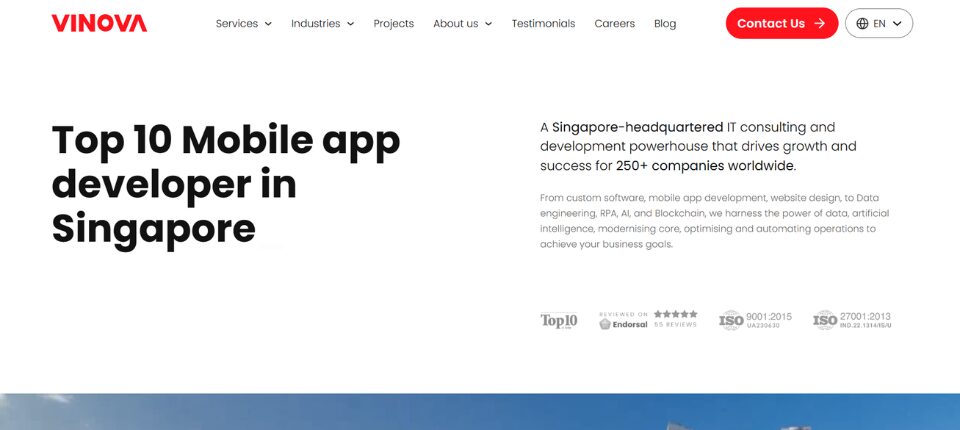The image size is (960, 430).
Task: Click the globe icon in language selector
Action: [x=863, y=23]
